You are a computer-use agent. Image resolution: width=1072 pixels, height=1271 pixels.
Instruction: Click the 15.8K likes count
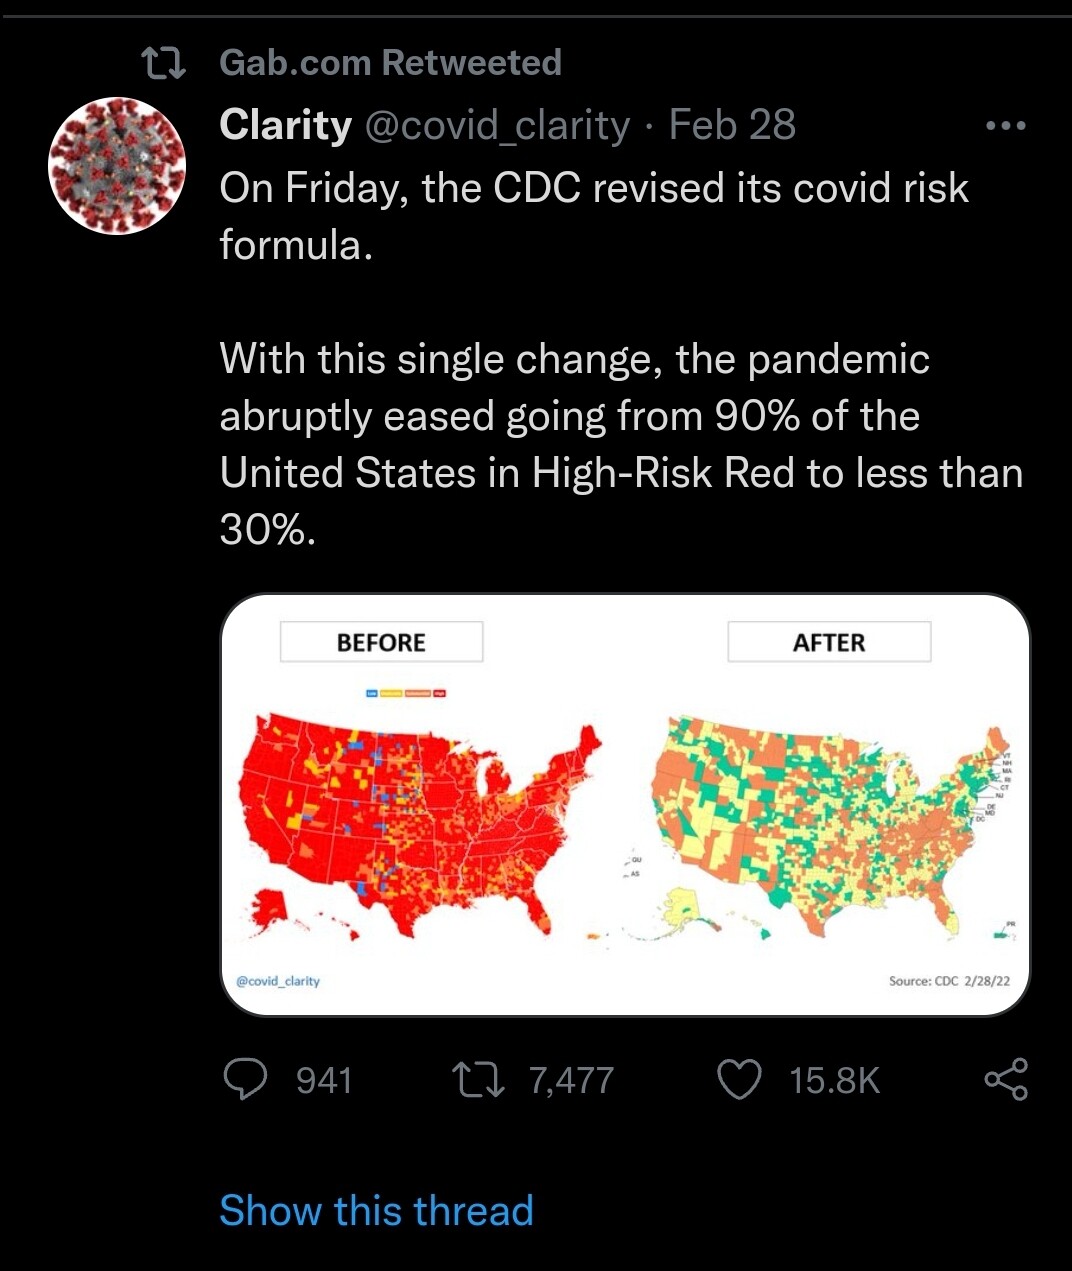pyautogui.click(x=835, y=1081)
